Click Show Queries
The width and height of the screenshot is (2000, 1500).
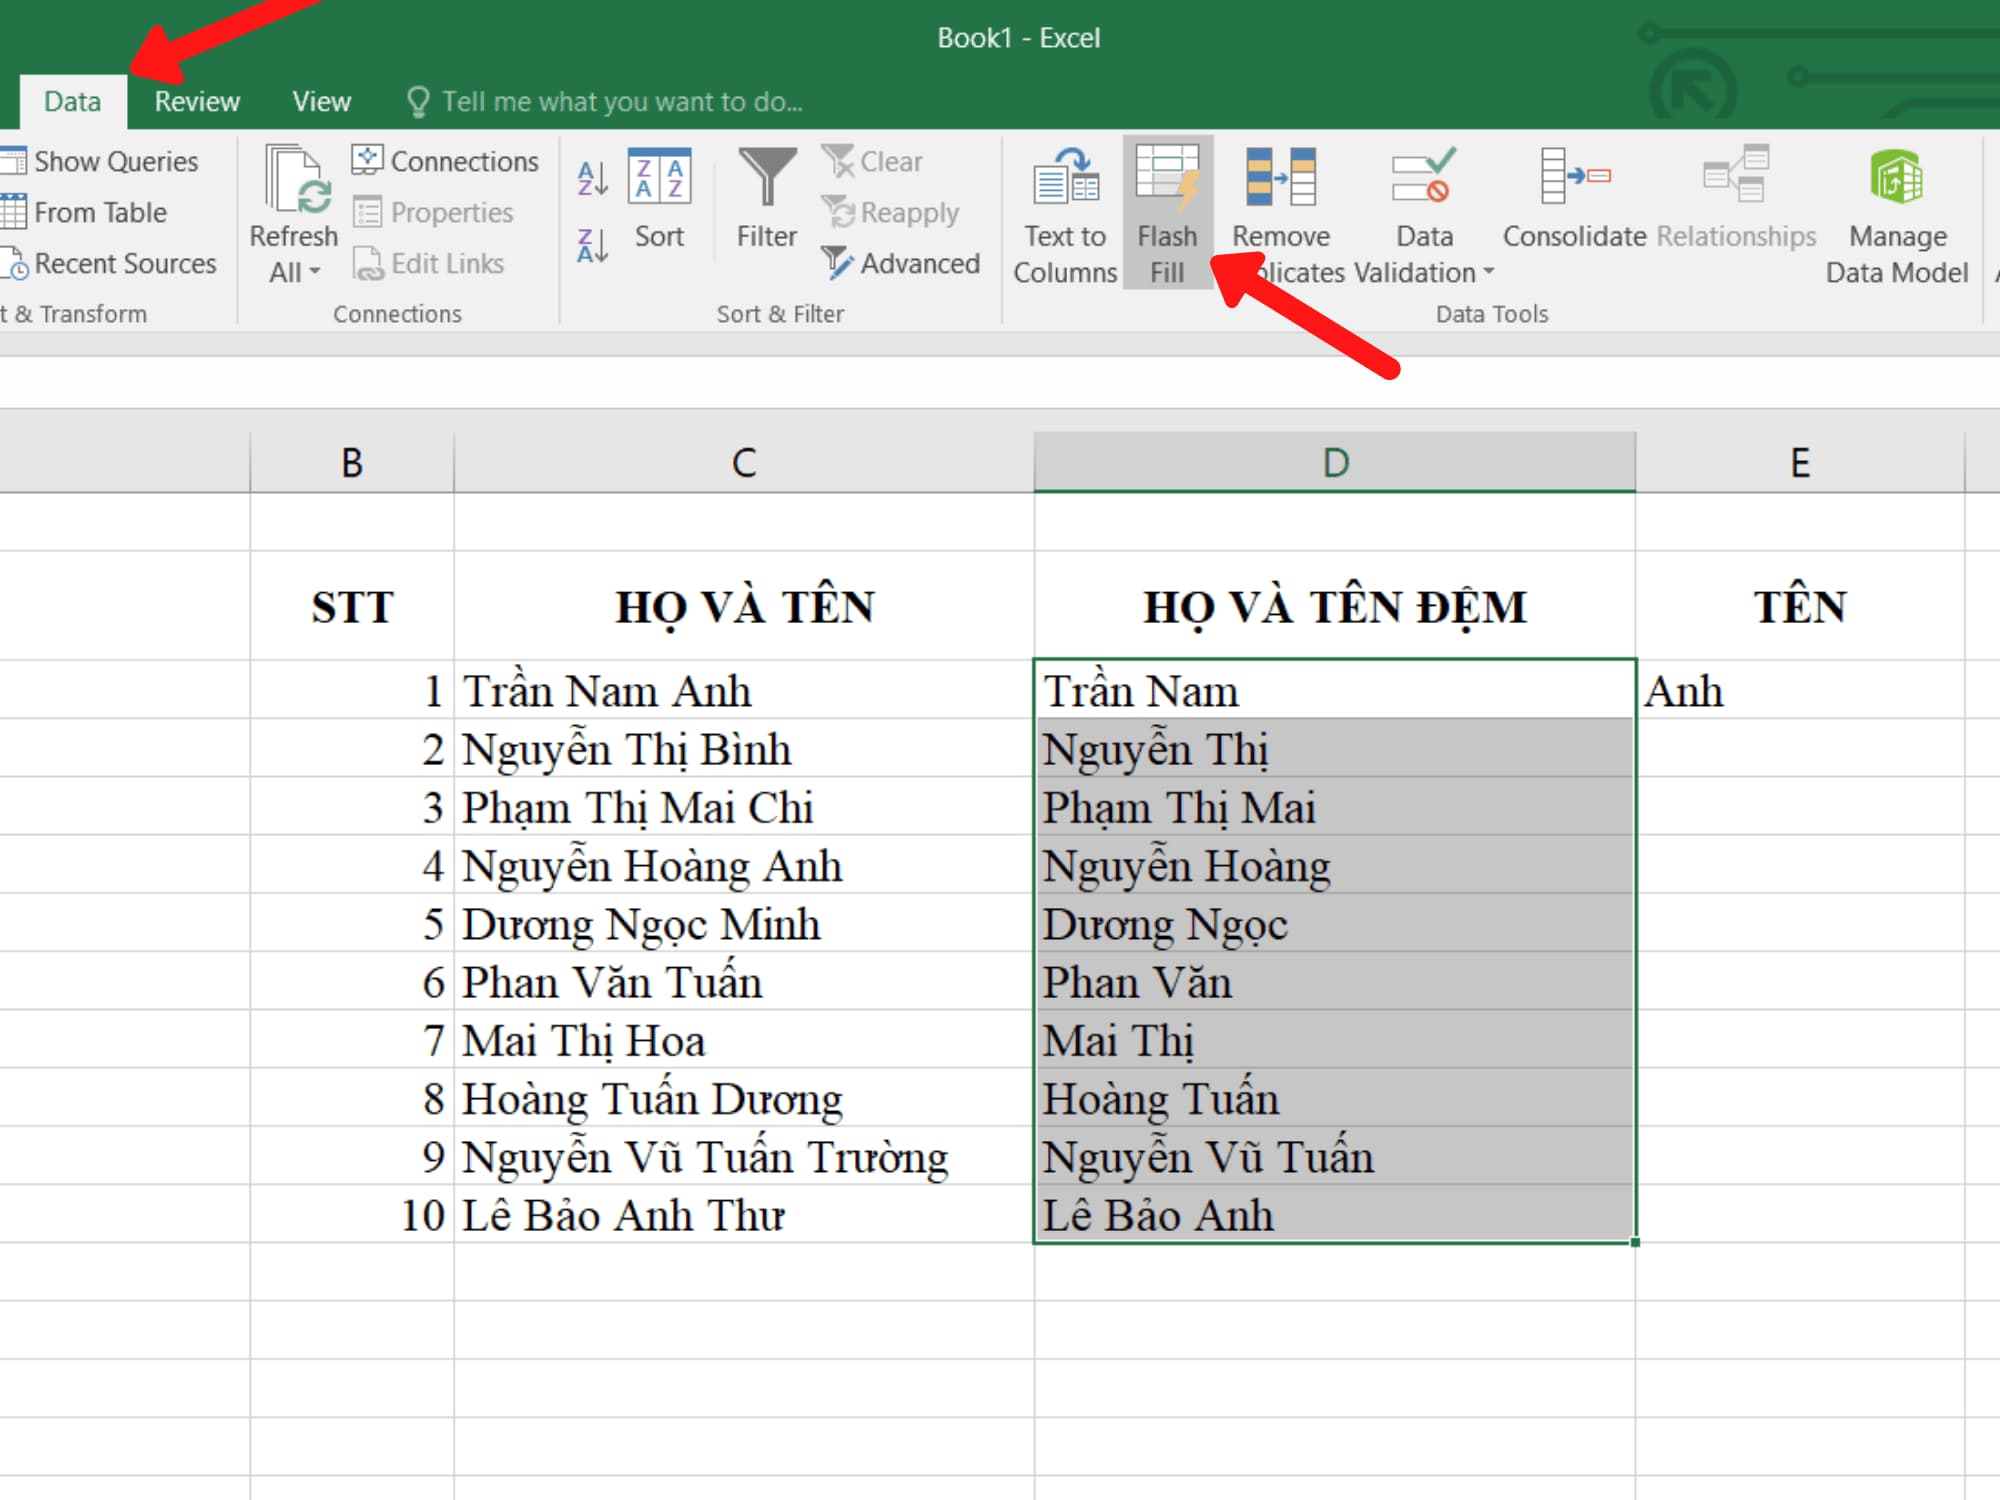pyautogui.click(x=100, y=161)
